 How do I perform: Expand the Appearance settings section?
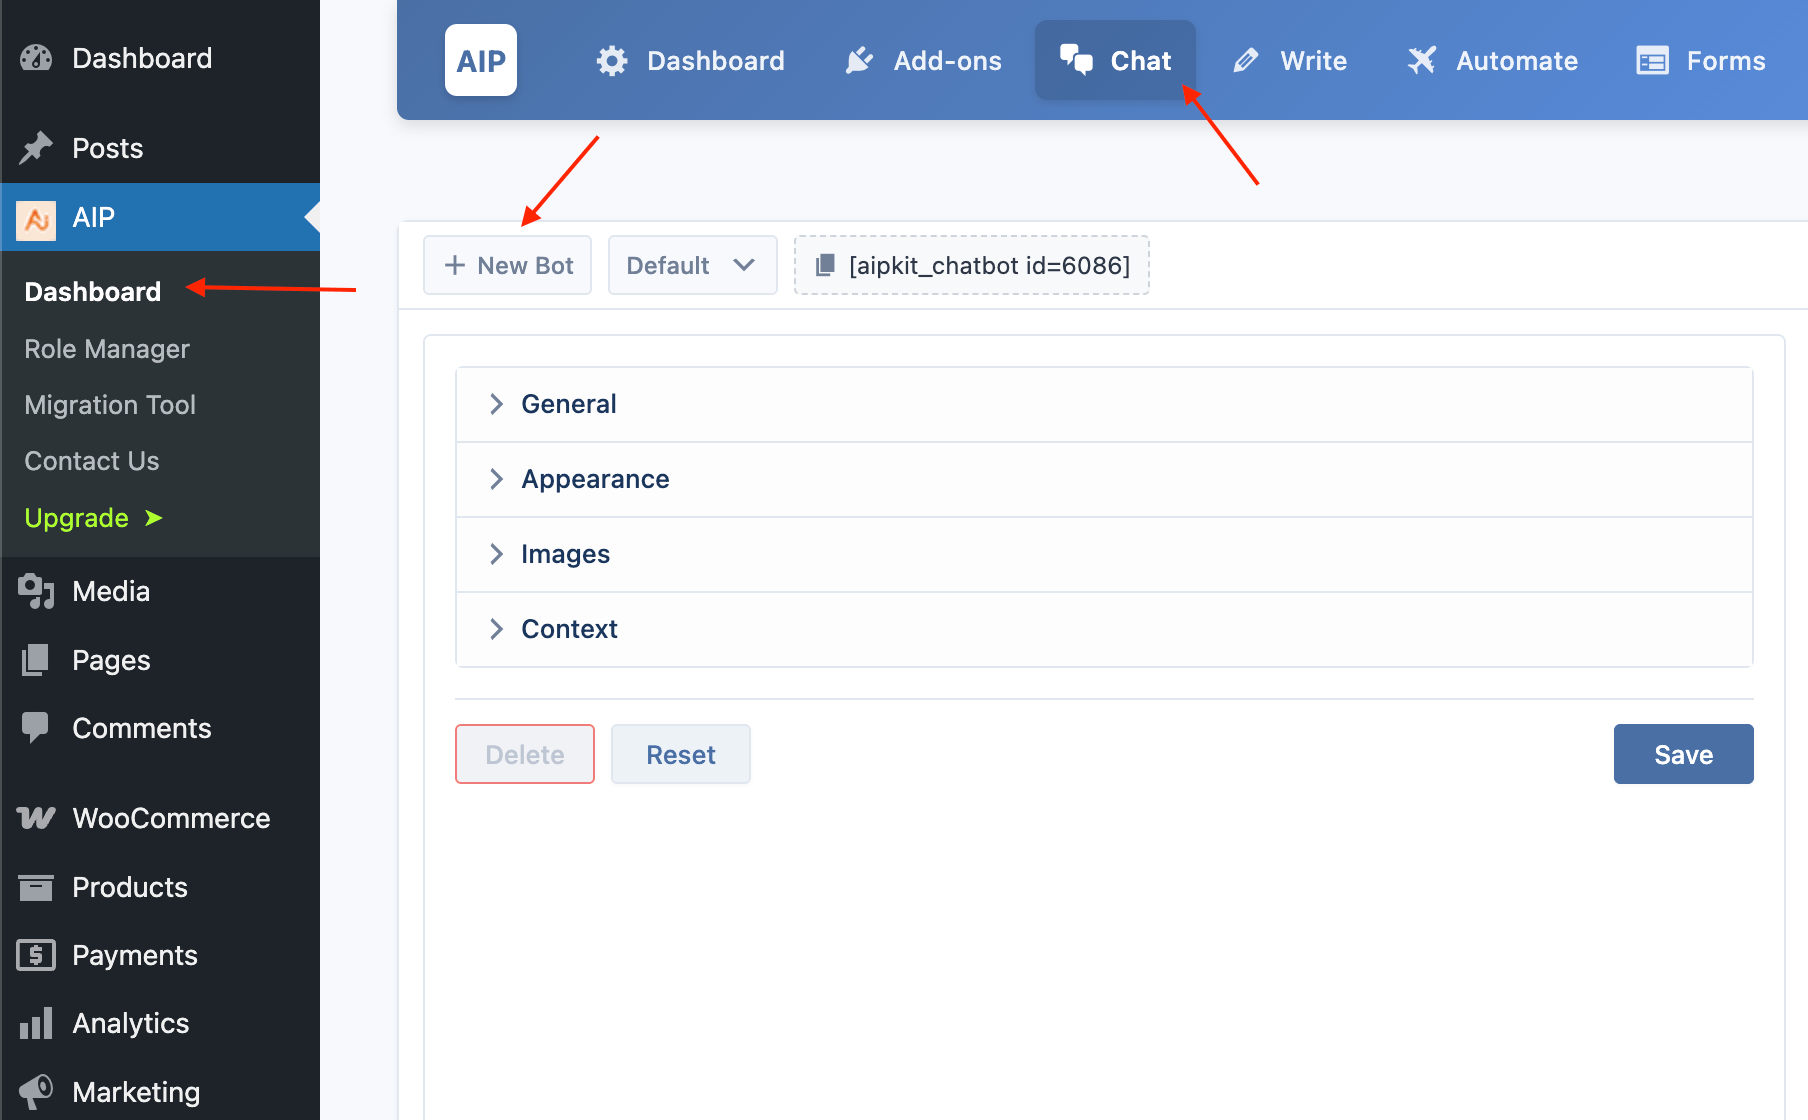coord(1104,479)
